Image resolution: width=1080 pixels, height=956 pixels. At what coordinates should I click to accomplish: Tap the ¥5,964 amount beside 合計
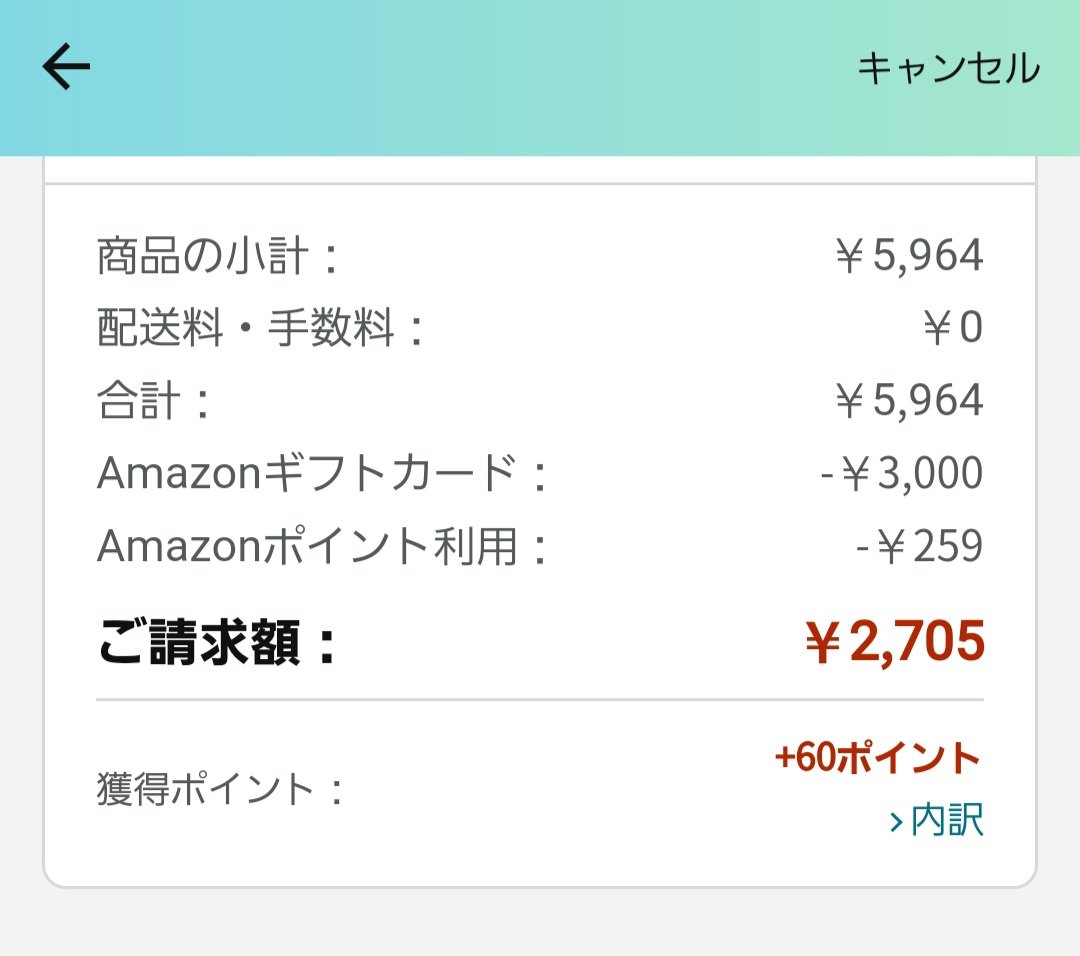[908, 402]
